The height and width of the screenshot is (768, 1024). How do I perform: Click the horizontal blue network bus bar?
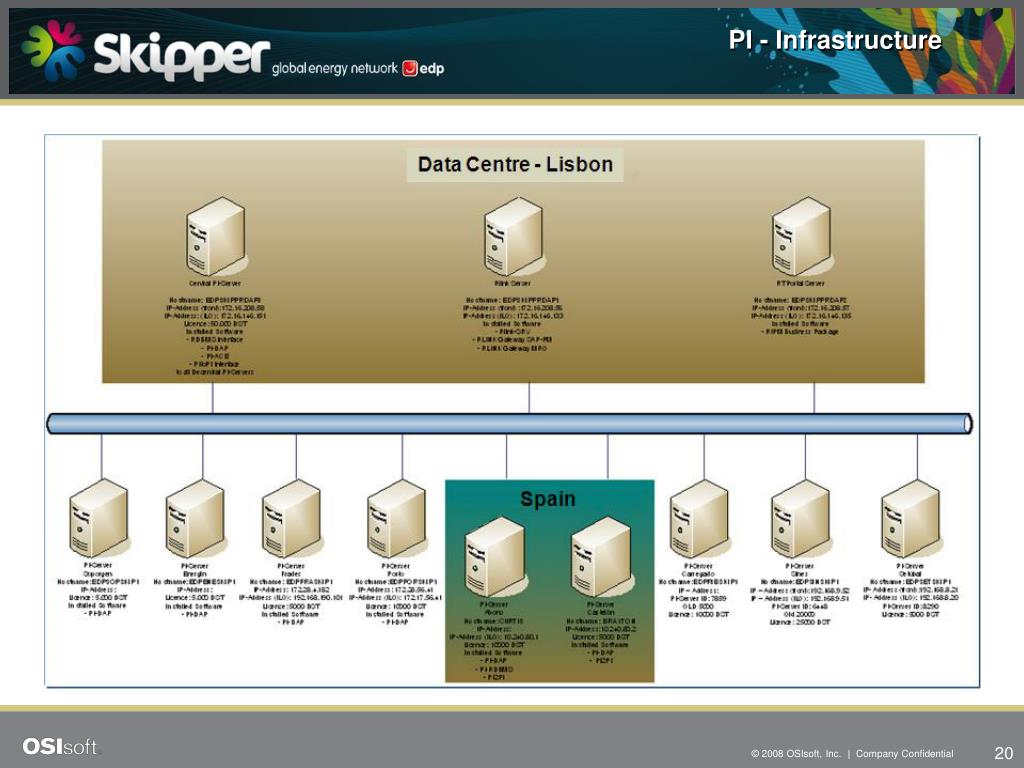(509, 424)
